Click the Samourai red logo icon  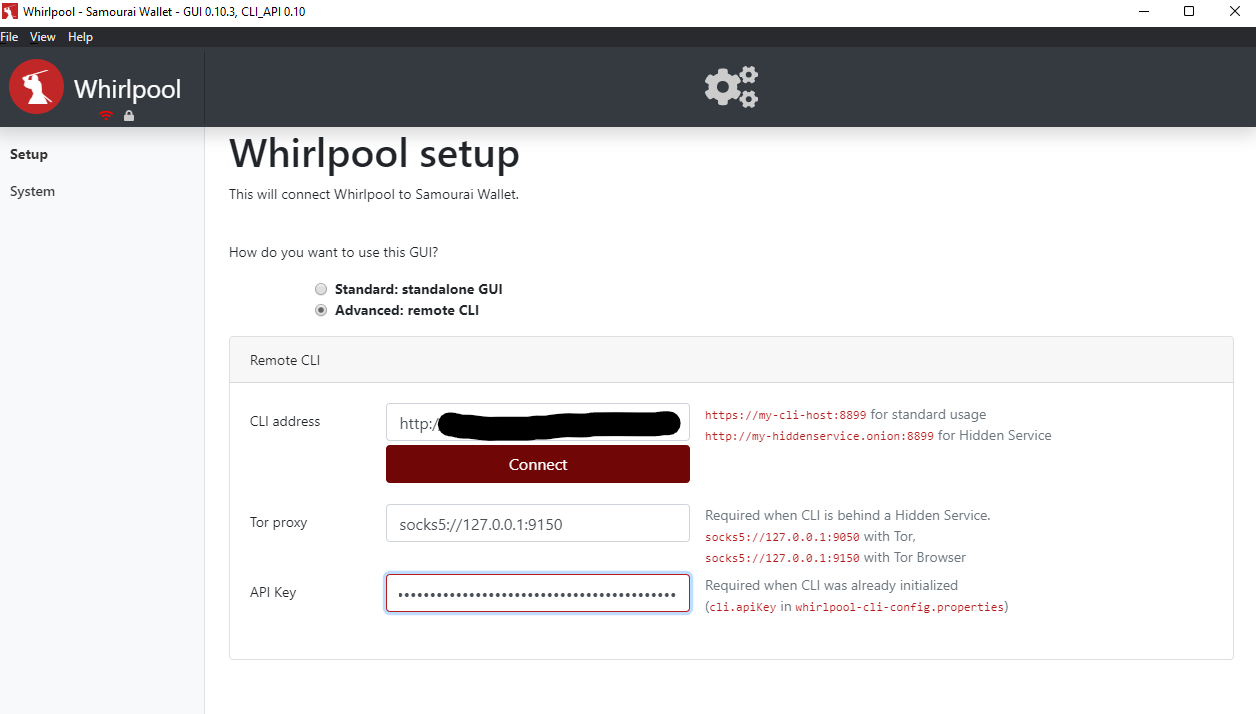[36, 87]
